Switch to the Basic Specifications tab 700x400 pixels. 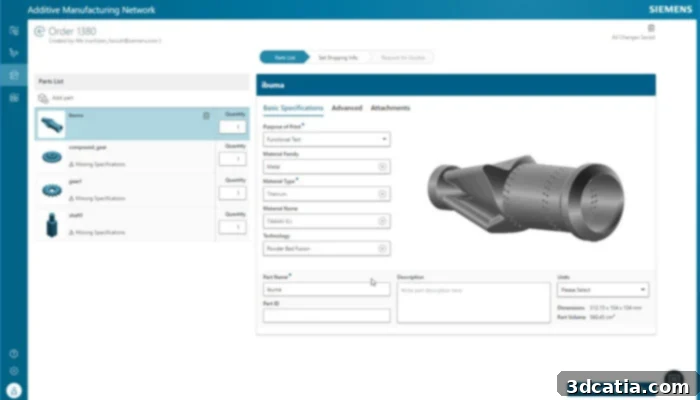point(293,108)
